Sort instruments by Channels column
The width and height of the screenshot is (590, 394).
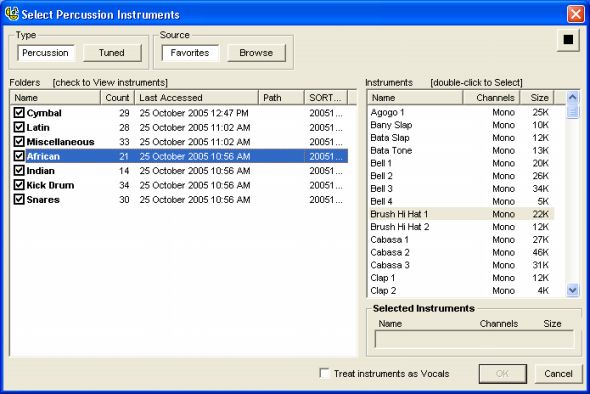pos(491,97)
